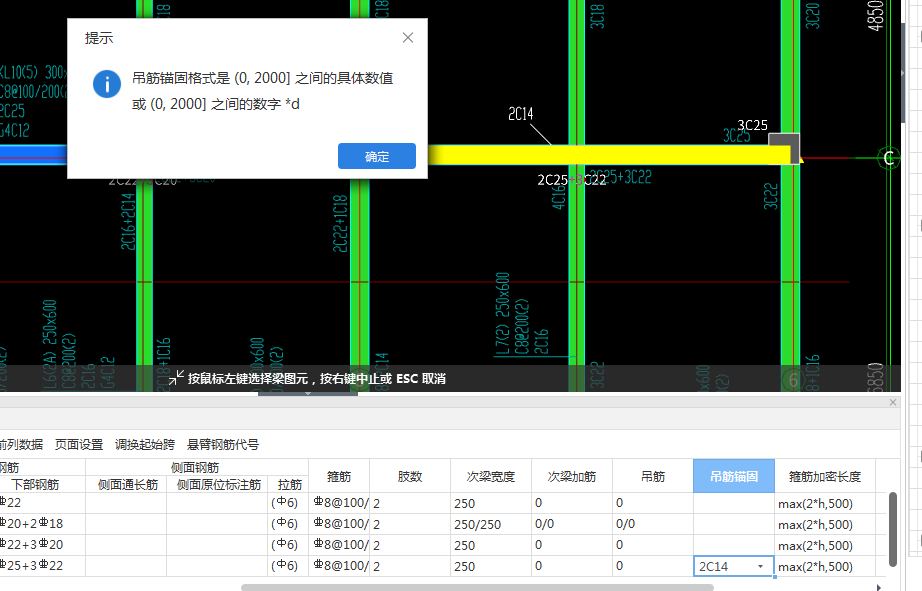Click the 拉筋 column header
This screenshot has width=922, height=591.
tap(289, 485)
